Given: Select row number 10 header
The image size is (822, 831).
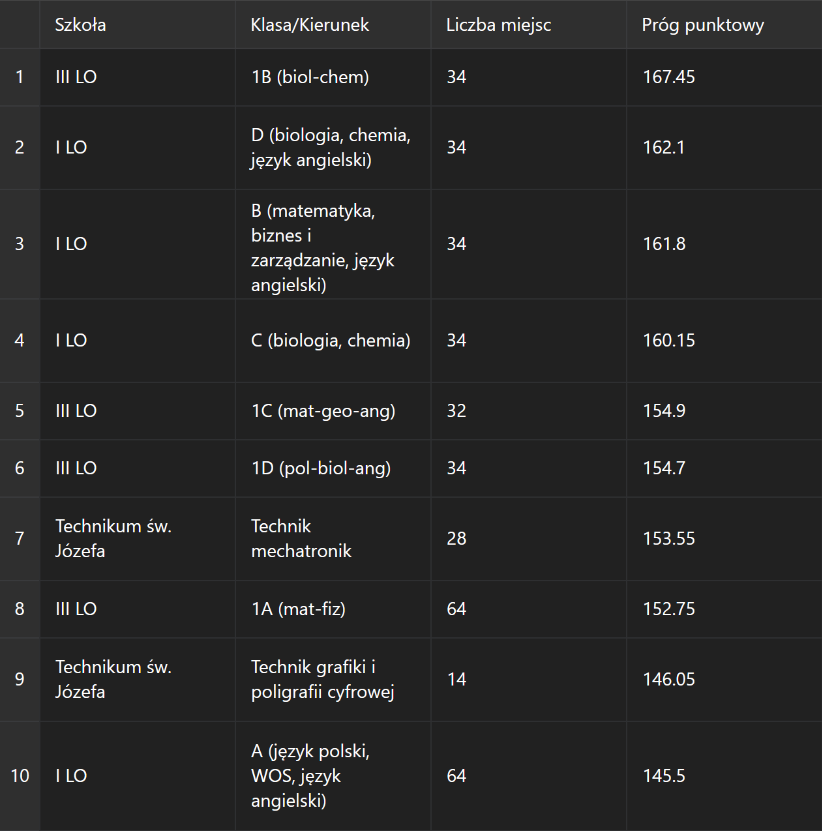Looking at the screenshot, I should tap(20, 776).
